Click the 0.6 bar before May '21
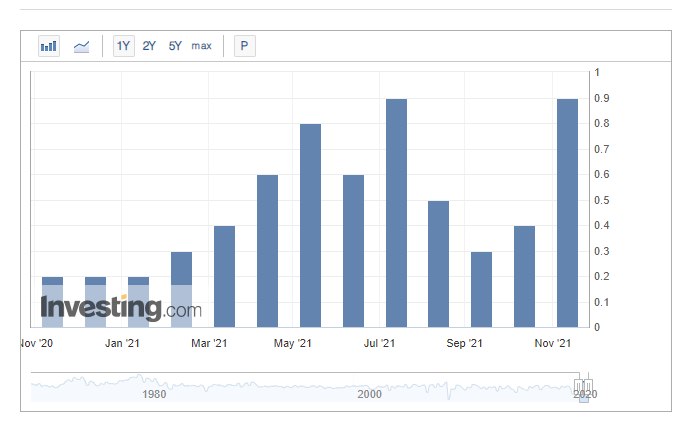The width and height of the screenshot is (683, 423). (267, 251)
